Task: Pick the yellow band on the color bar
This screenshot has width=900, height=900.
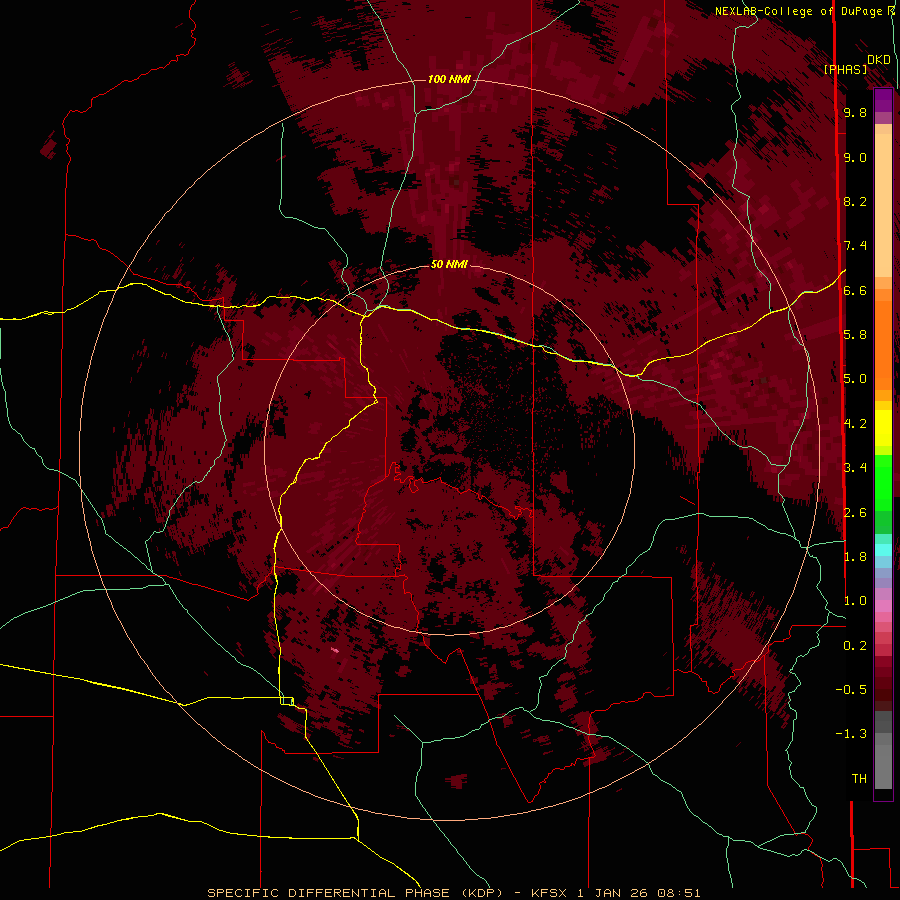Action: point(883,428)
